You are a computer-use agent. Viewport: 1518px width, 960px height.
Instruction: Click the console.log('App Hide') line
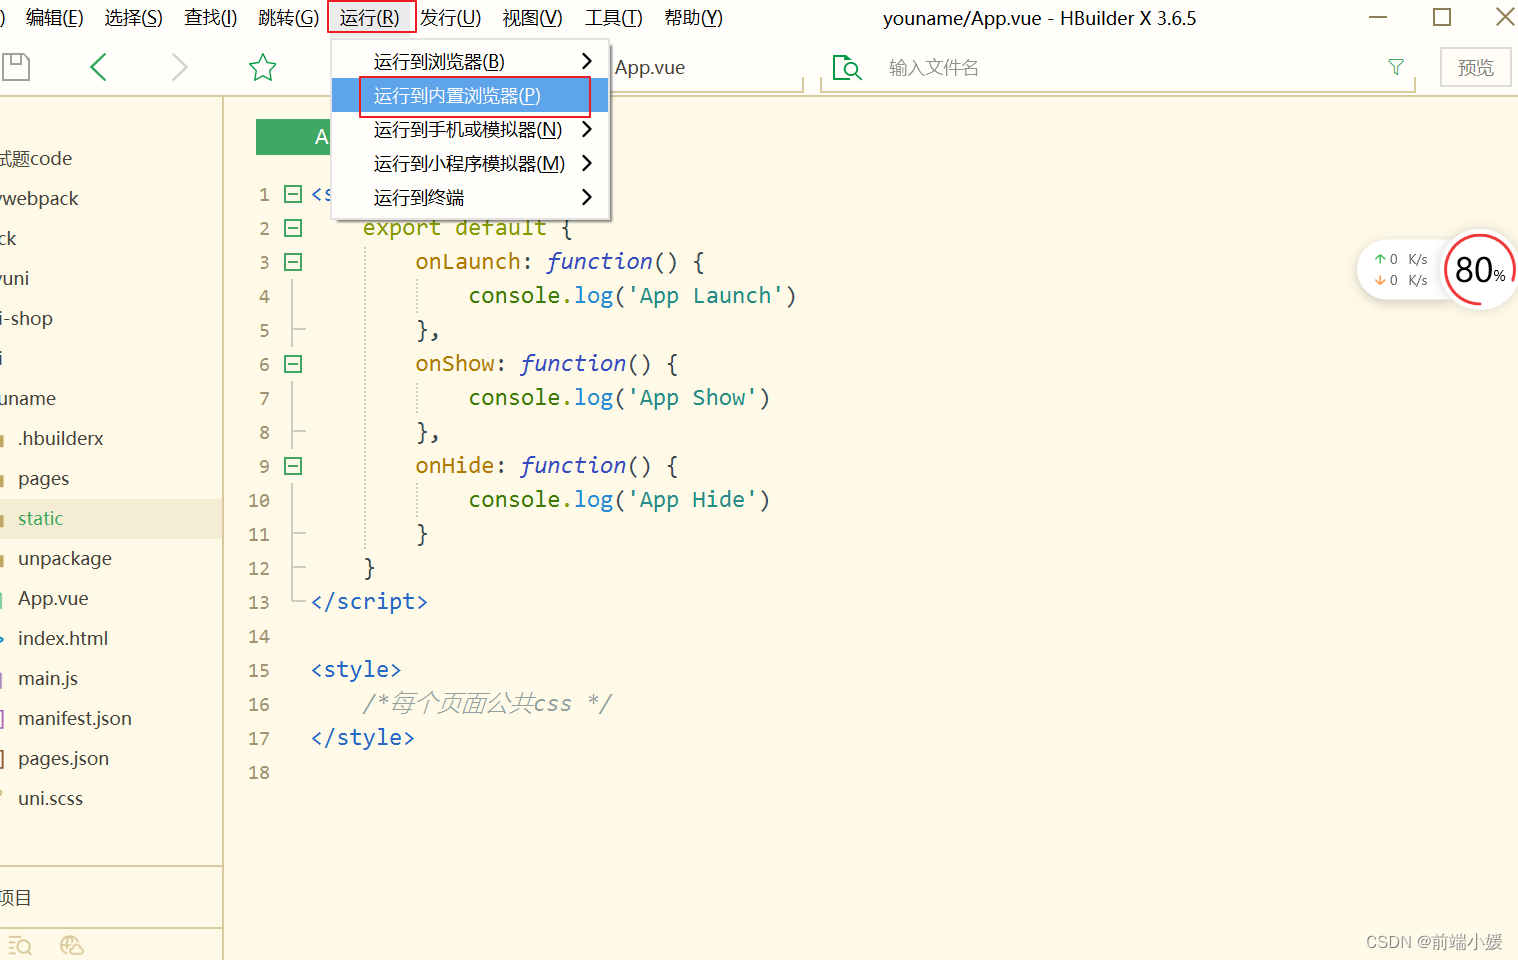pos(619,500)
